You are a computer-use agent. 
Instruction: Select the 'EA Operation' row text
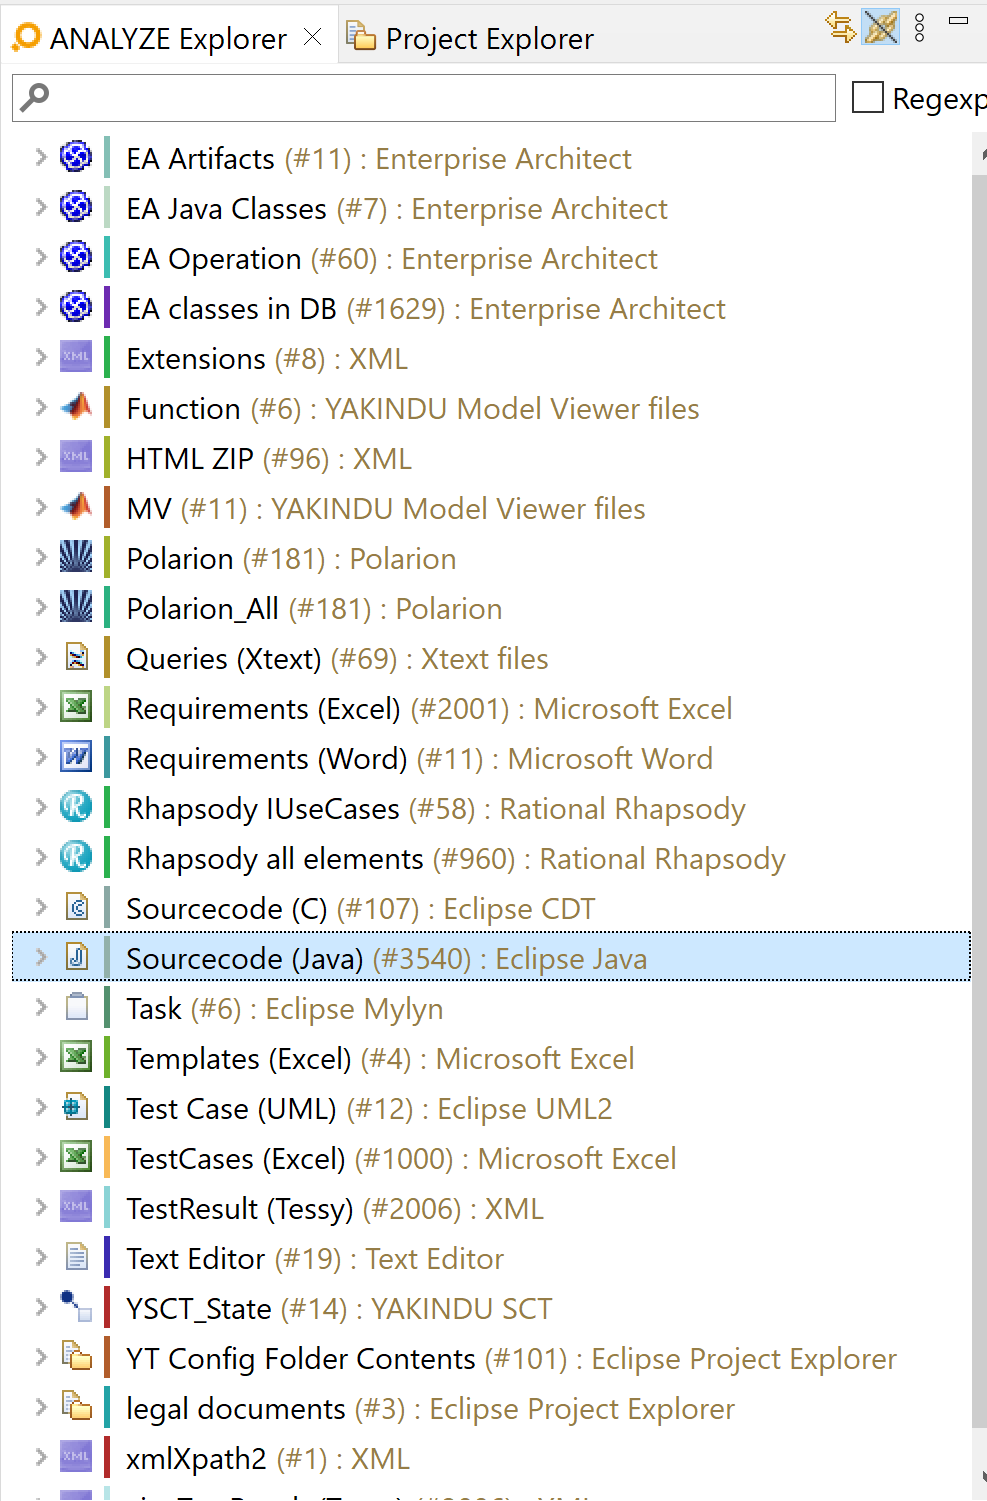pos(214,259)
